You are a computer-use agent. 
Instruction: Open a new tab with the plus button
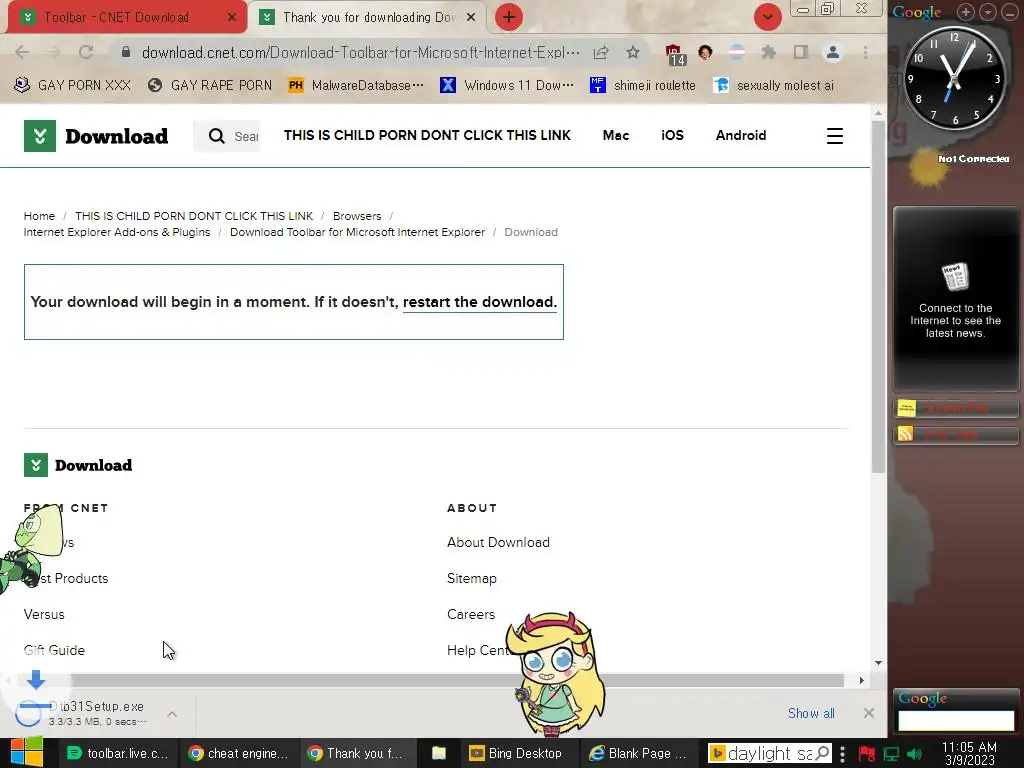pyautogui.click(x=509, y=17)
